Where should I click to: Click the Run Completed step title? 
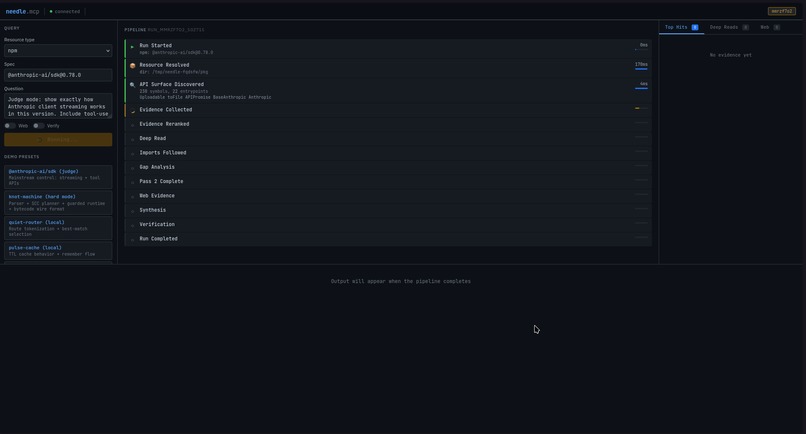158,239
